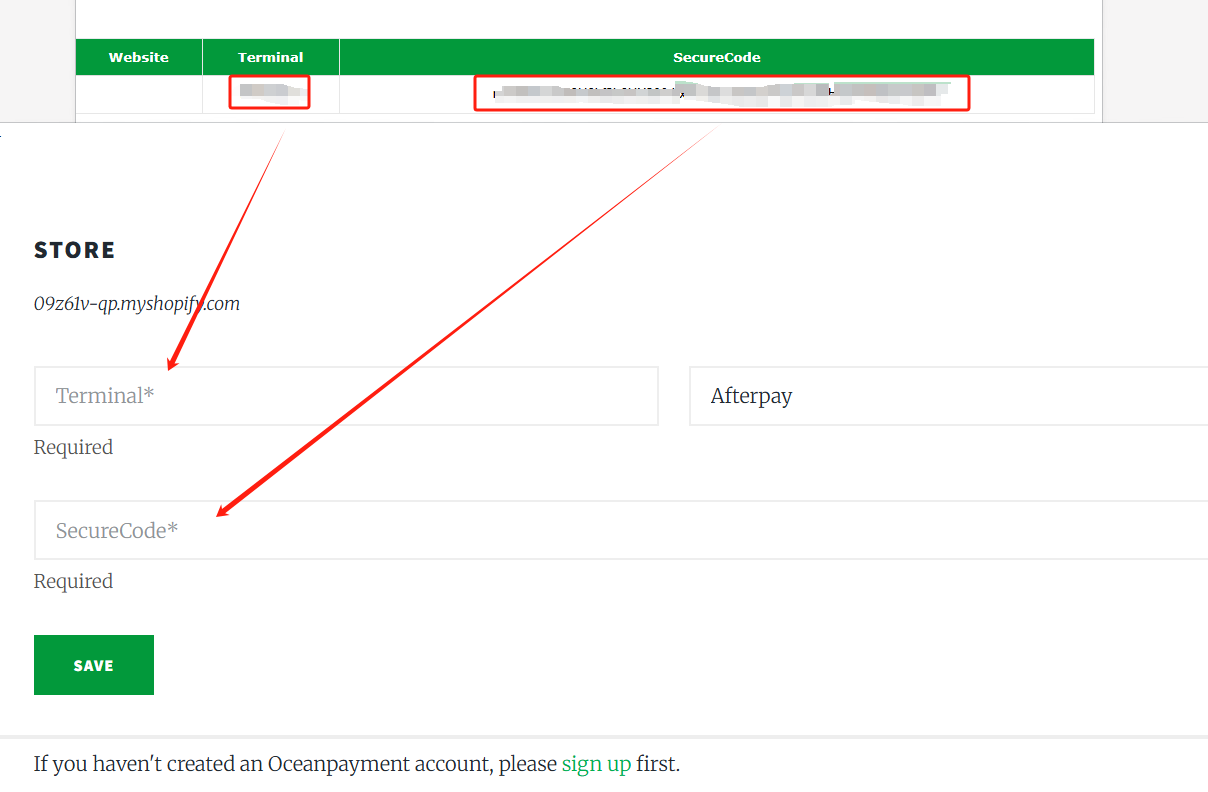Click the STORE section heading
This screenshot has height=792, width=1208.
(x=75, y=250)
